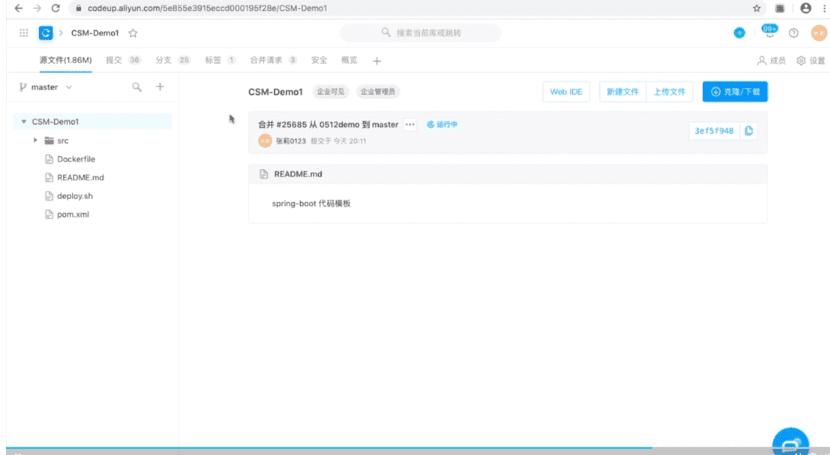
Task: Switch to the 标签 tags tab
Action: tap(220, 60)
